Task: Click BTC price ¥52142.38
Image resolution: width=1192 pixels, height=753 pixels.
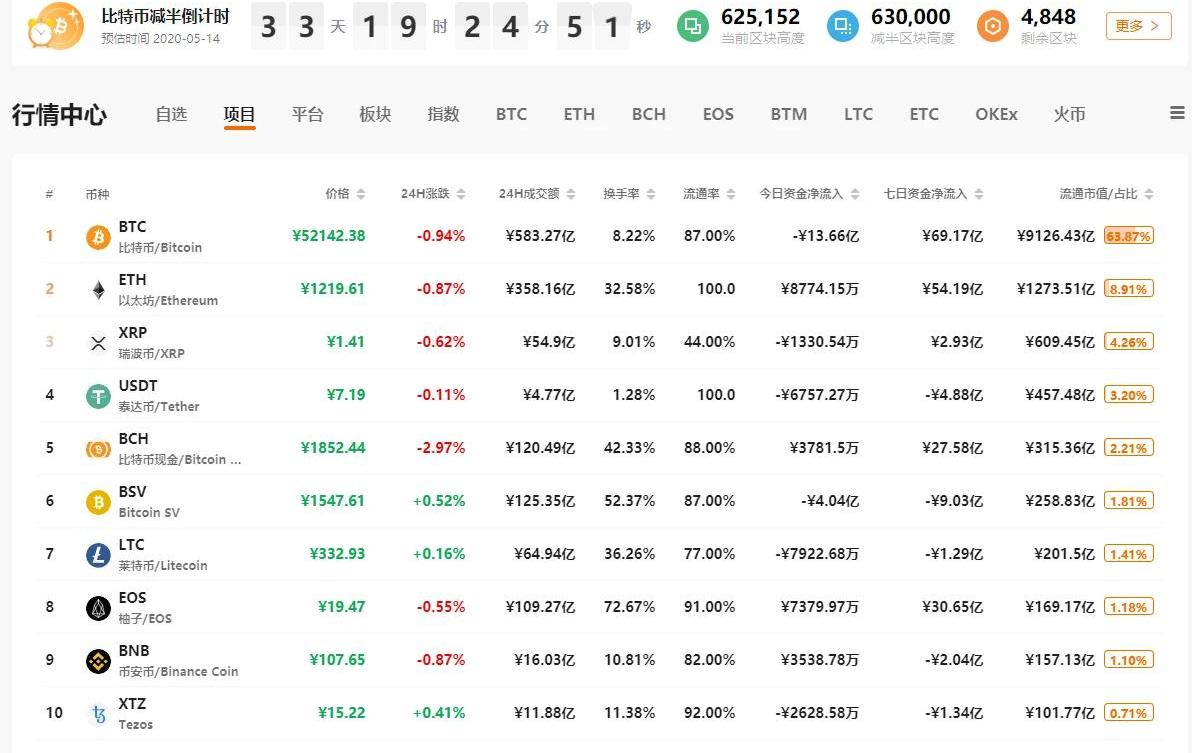Action: coord(328,236)
